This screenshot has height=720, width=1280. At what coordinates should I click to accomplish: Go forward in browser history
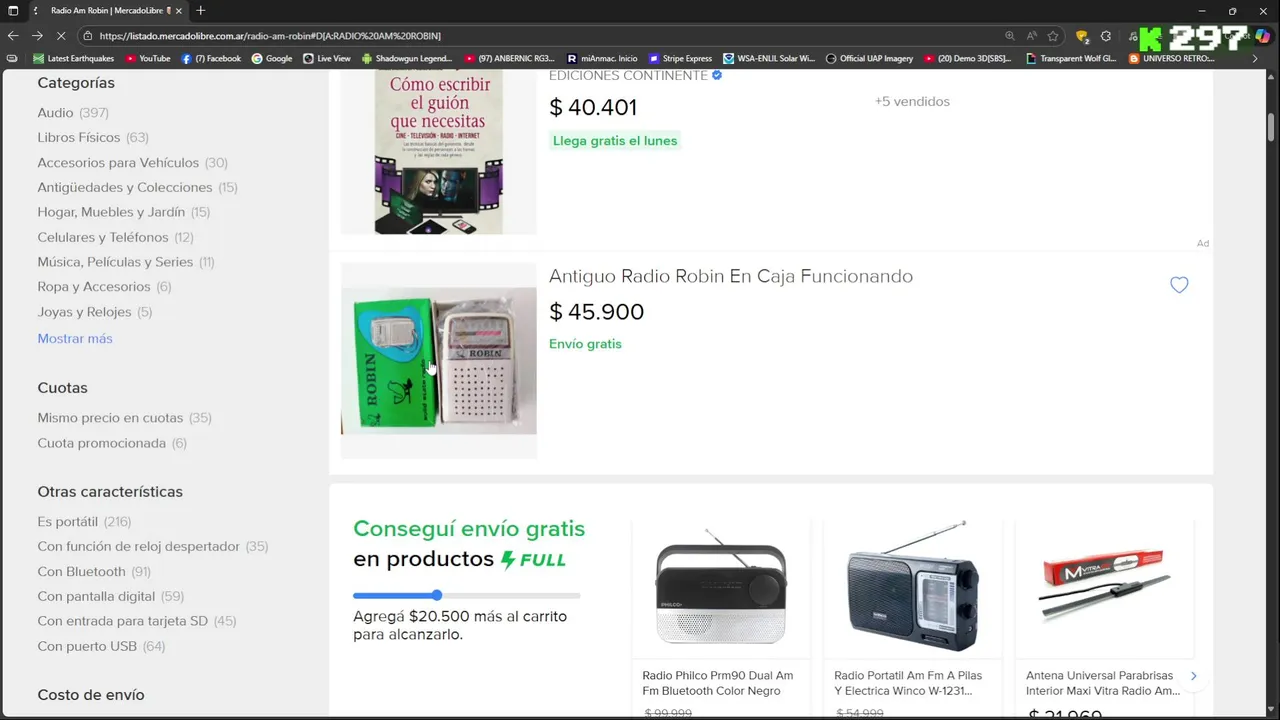(37, 36)
